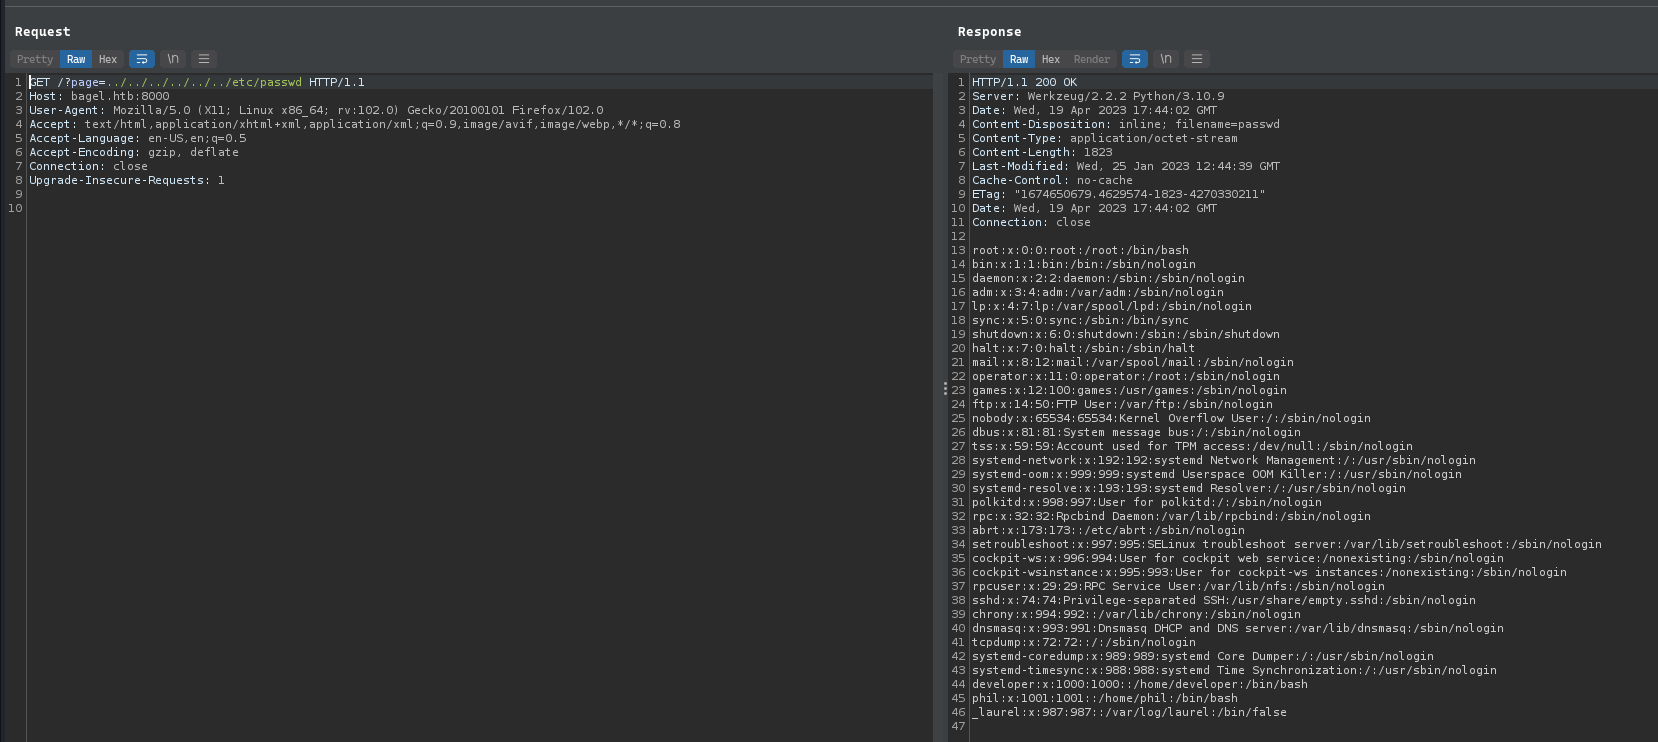Click the Response panel title
This screenshot has height=742, width=1658.
pos(989,32)
